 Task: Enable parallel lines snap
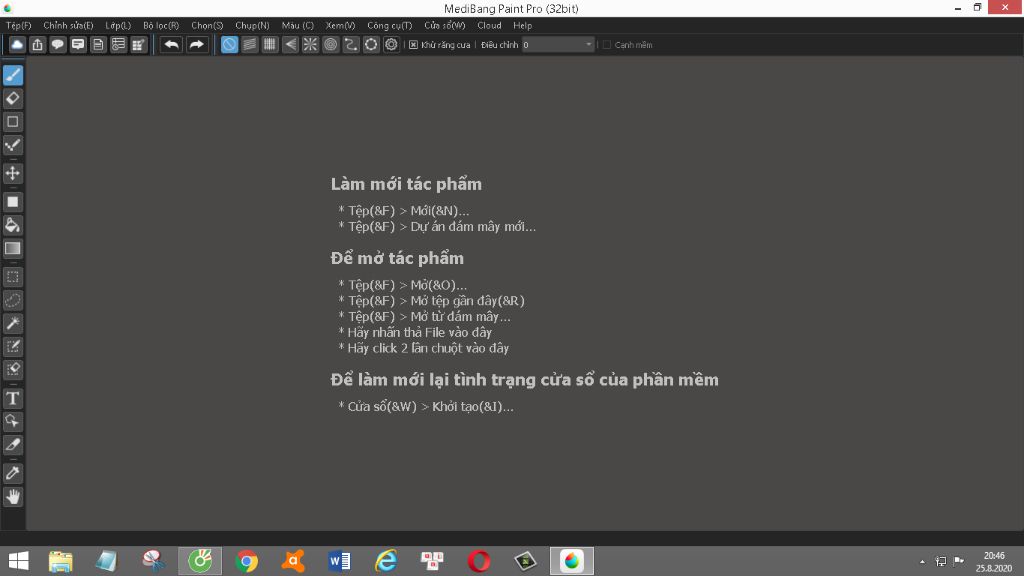click(x=249, y=44)
